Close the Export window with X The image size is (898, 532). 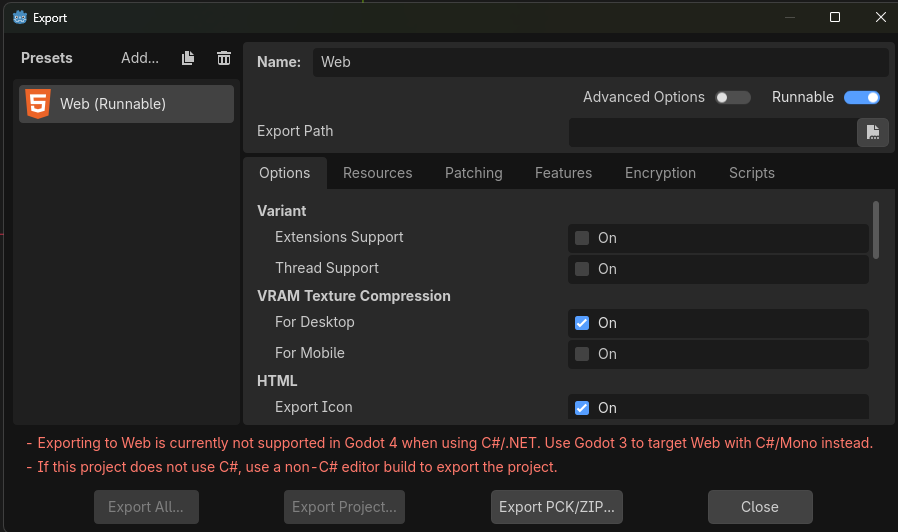pyautogui.click(x=881, y=17)
